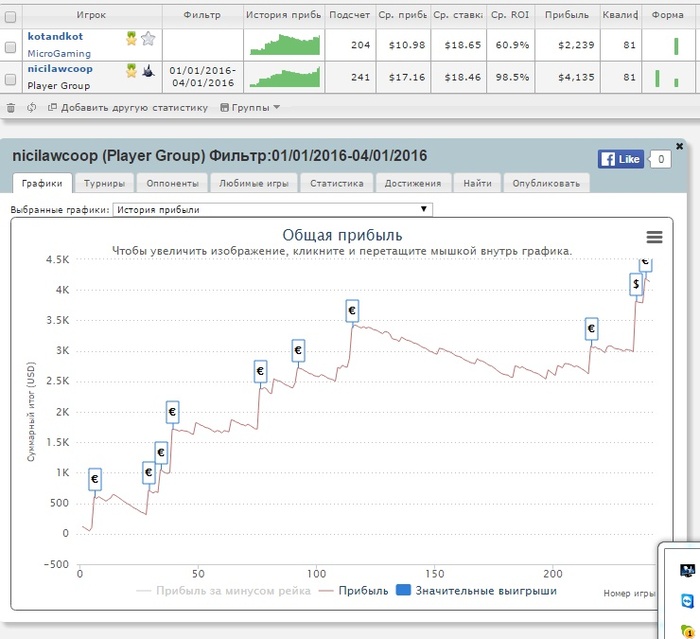This screenshot has width=700, height=639.
Task: Open kotandkot player profile link
Action: [x=55, y=36]
